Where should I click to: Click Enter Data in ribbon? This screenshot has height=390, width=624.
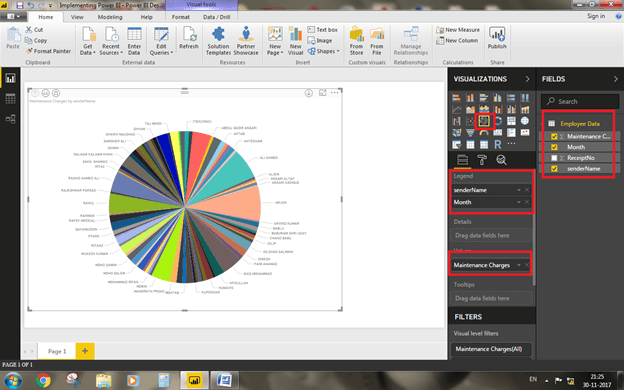[x=134, y=41]
